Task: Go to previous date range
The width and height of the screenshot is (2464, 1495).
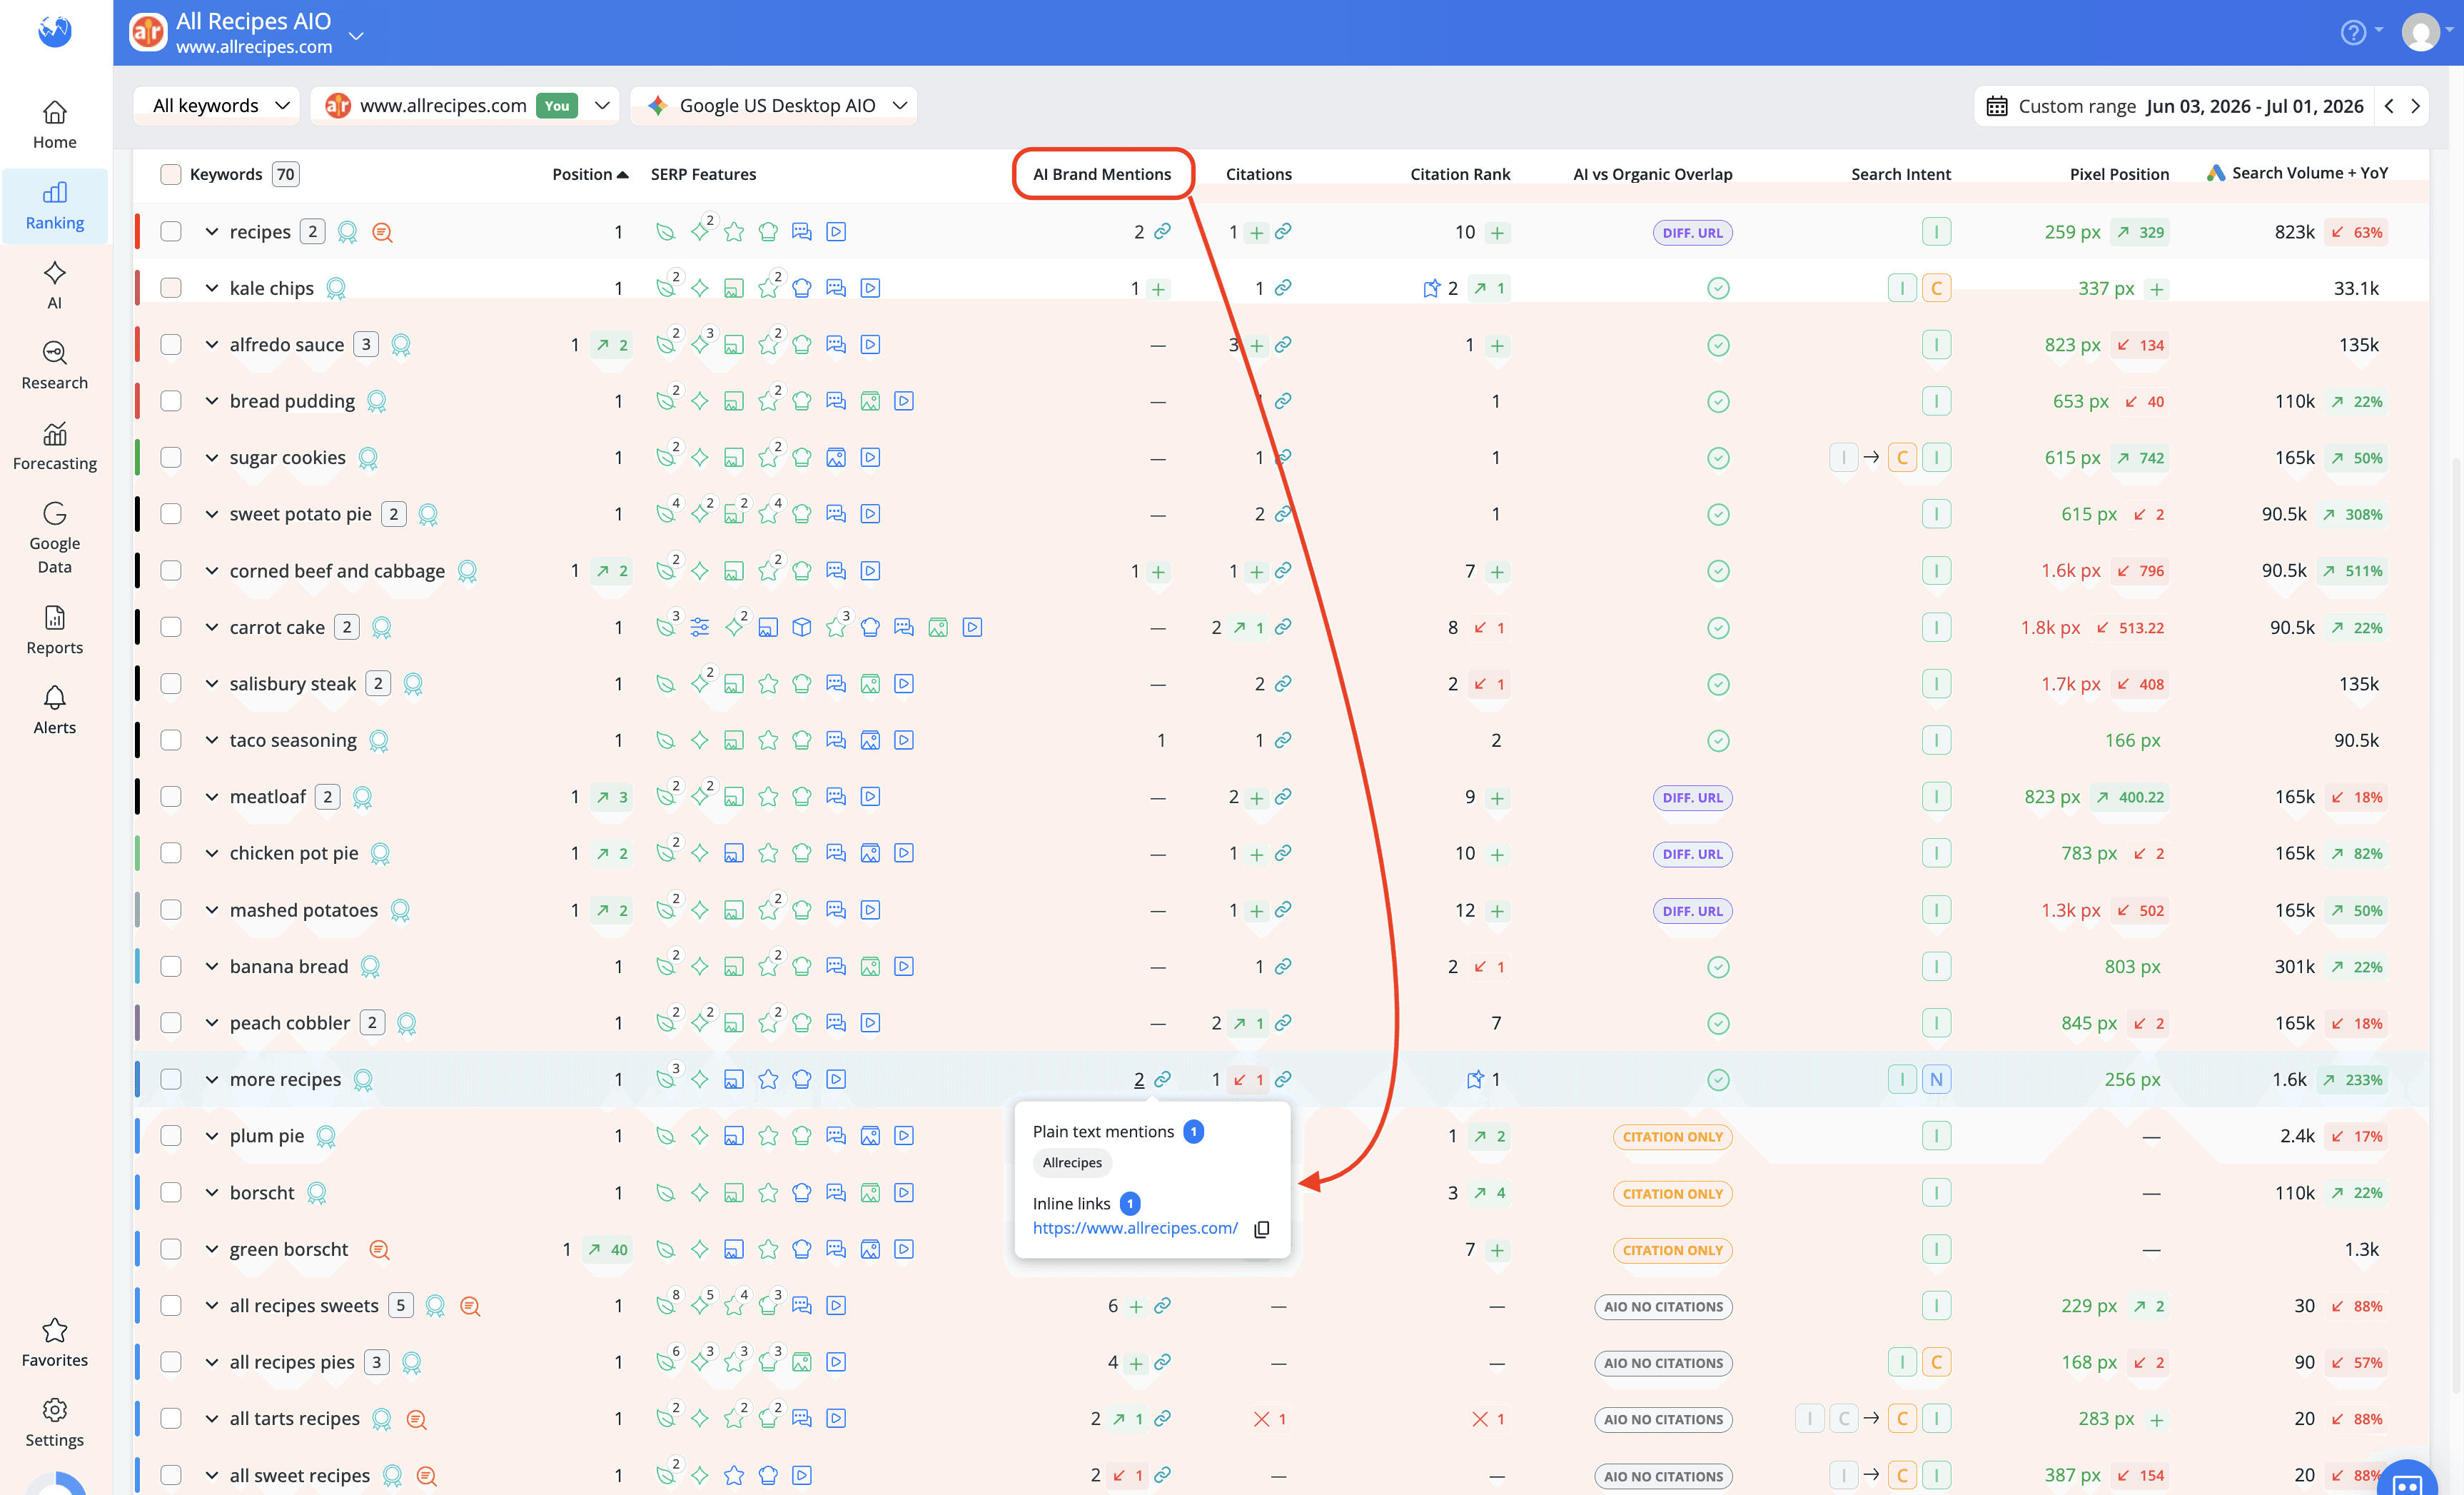Action: (x=2389, y=106)
